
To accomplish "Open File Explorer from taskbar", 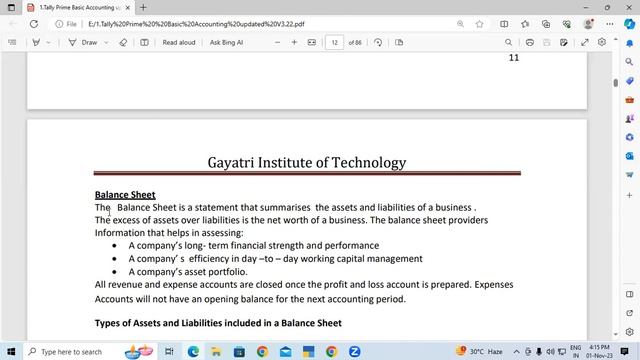I will pyautogui.click(x=216, y=351).
